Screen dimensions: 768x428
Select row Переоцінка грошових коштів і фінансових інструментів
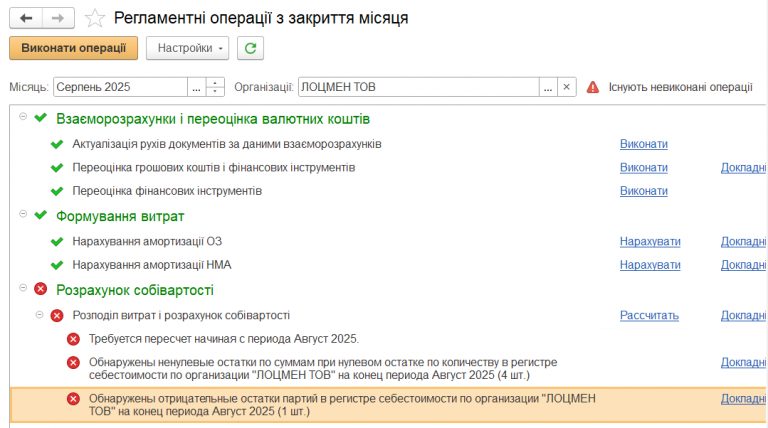[x=214, y=167]
